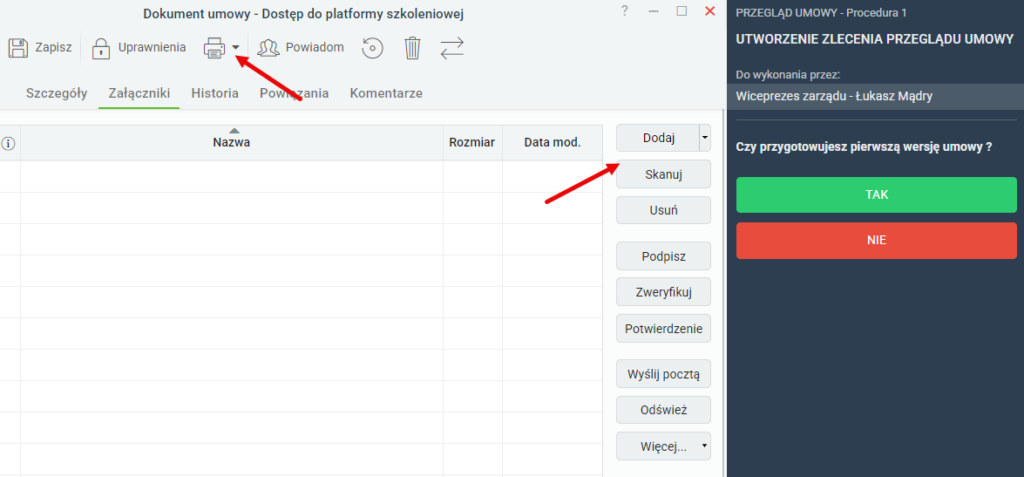Expand the Więcej... dropdown button
Screen dimensions: 1024x477
coord(664,447)
